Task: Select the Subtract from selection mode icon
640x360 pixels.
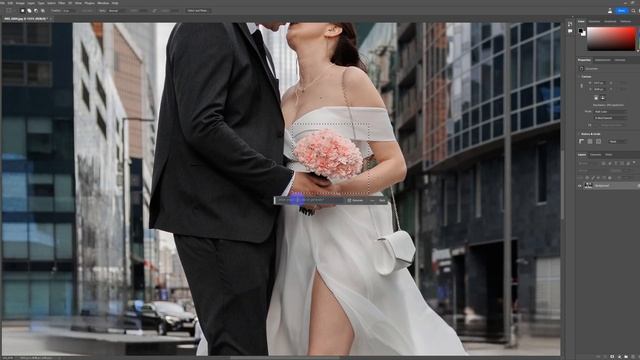Action: click(36, 11)
